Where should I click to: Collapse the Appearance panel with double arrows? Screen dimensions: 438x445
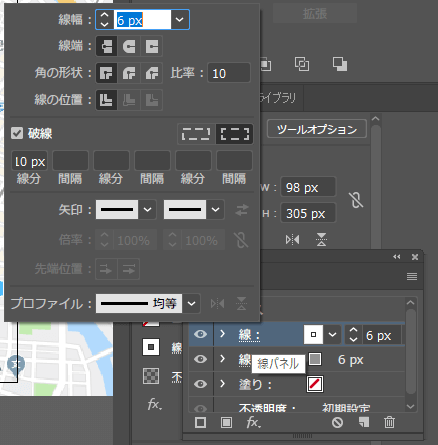397,257
